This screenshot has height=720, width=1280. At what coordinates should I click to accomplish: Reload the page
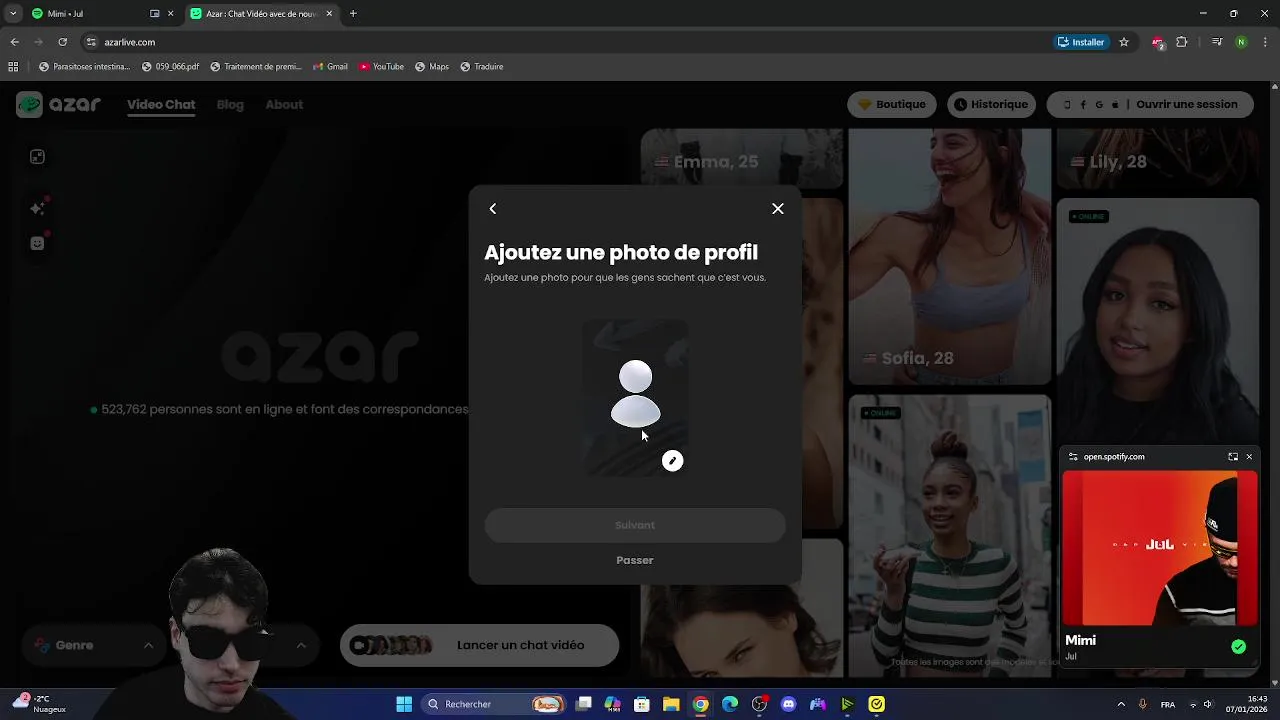tap(62, 42)
